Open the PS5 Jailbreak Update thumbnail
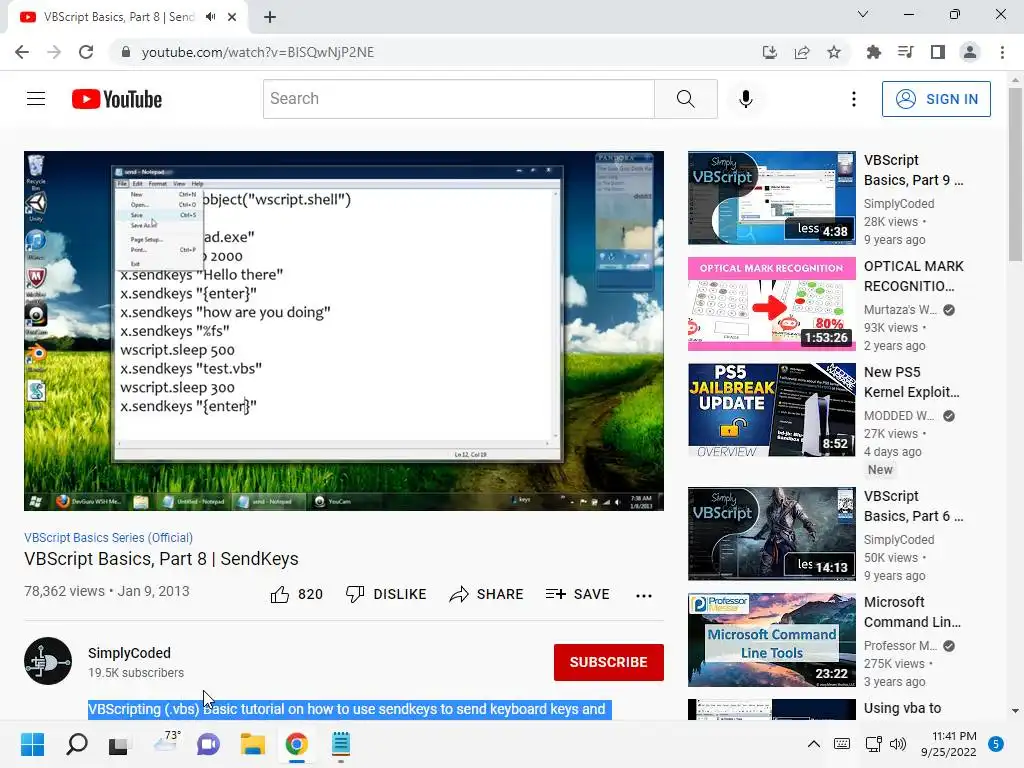Viewport: 1024px width, 768px height. point(771,409)
